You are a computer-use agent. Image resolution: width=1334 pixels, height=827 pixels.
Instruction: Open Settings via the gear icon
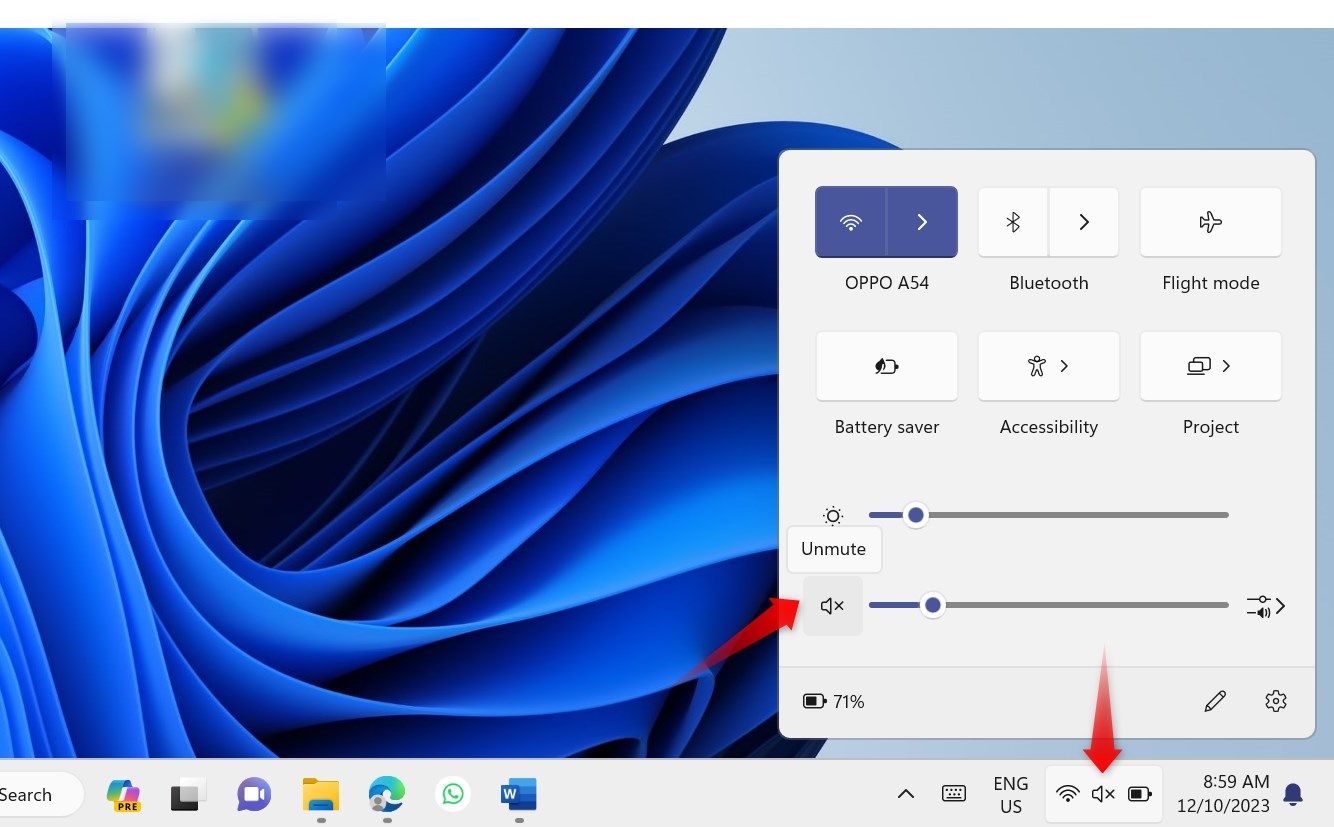click(1276, 701)
